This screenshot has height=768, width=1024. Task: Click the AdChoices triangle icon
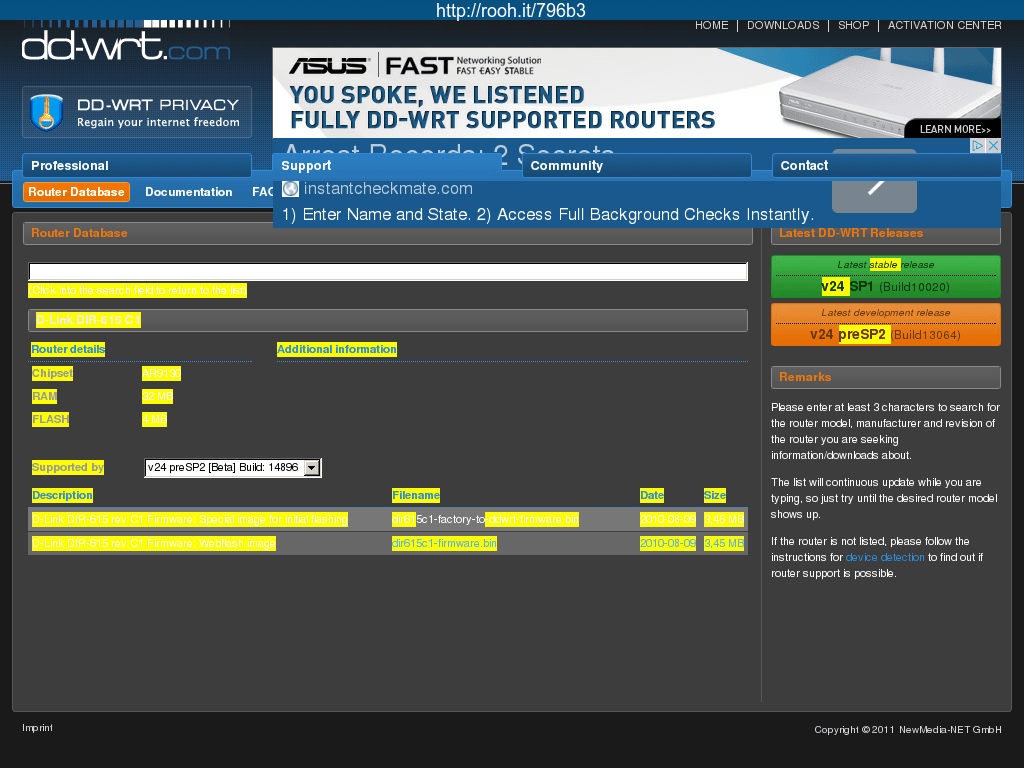pos(979,146)
